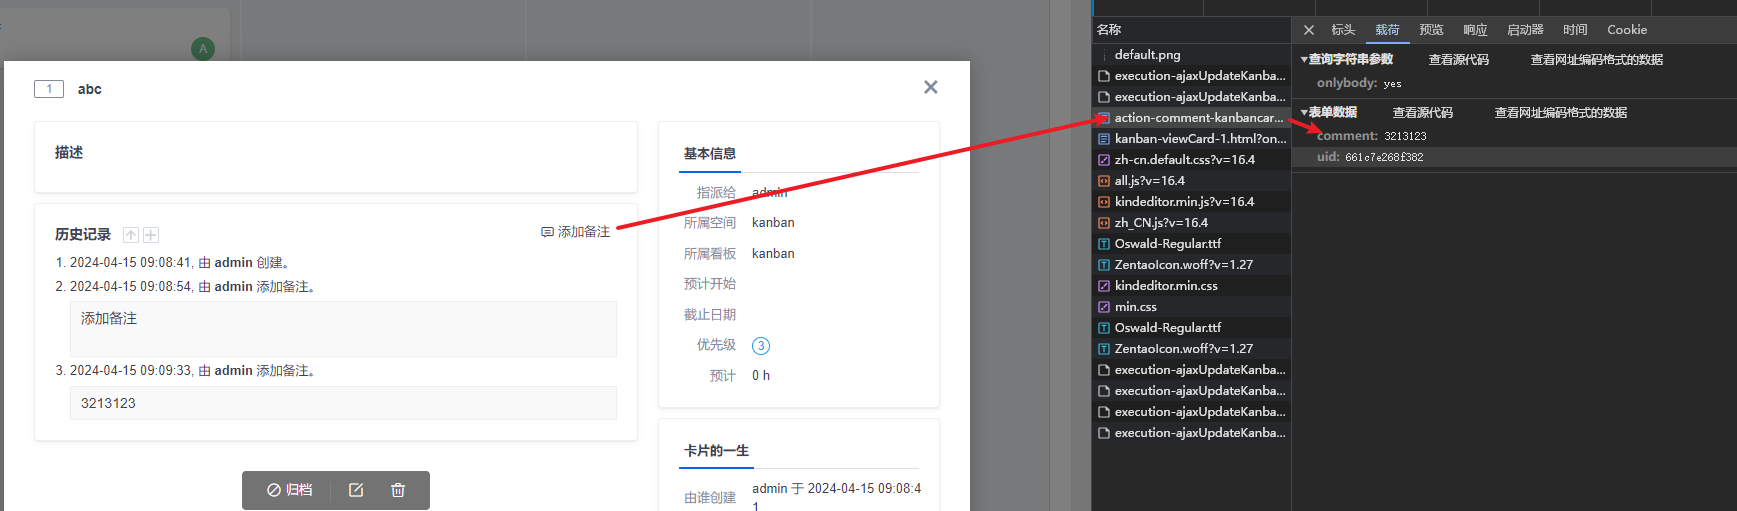Viewport: 1737px width, 511px height.
Task: Click the 添加备注 add comment link
Action: pyautogui.click(x=575, y=232)
